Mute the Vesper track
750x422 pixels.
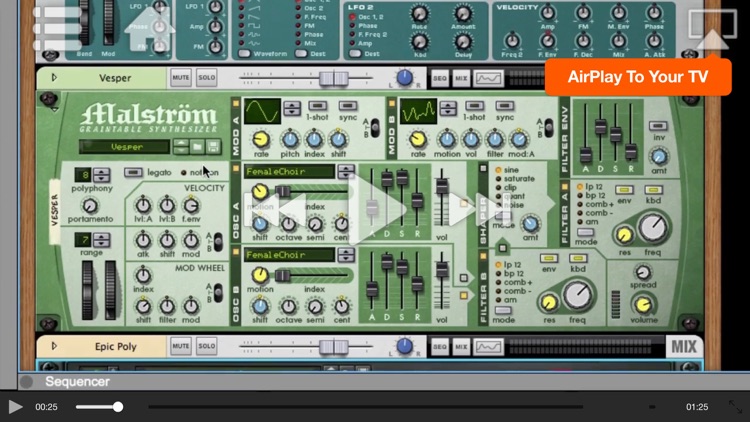[180, 78]
